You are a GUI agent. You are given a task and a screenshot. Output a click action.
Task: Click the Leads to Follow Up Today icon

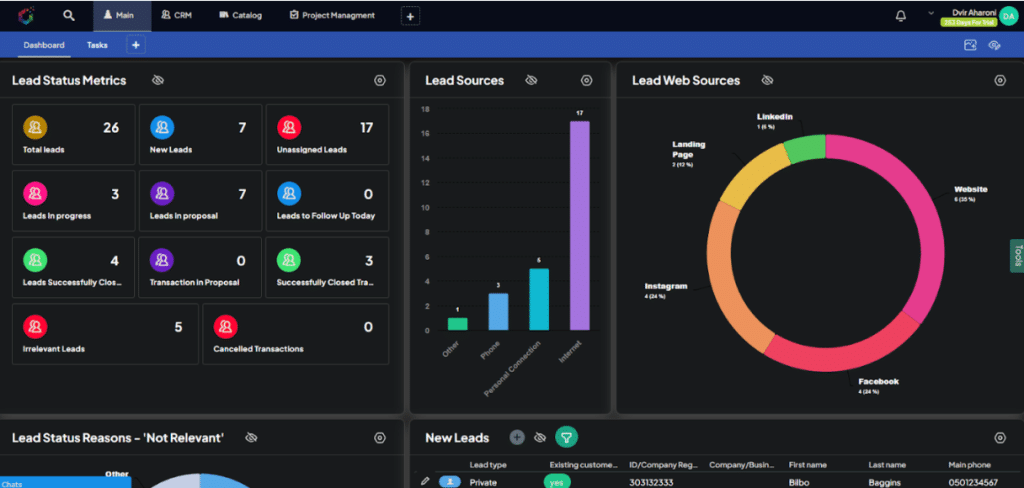[x=289, y=193]
